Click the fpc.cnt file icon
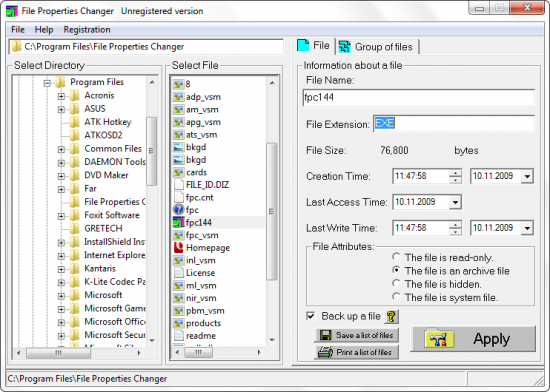The image size is (550, 392). click(x=179, y=197)
